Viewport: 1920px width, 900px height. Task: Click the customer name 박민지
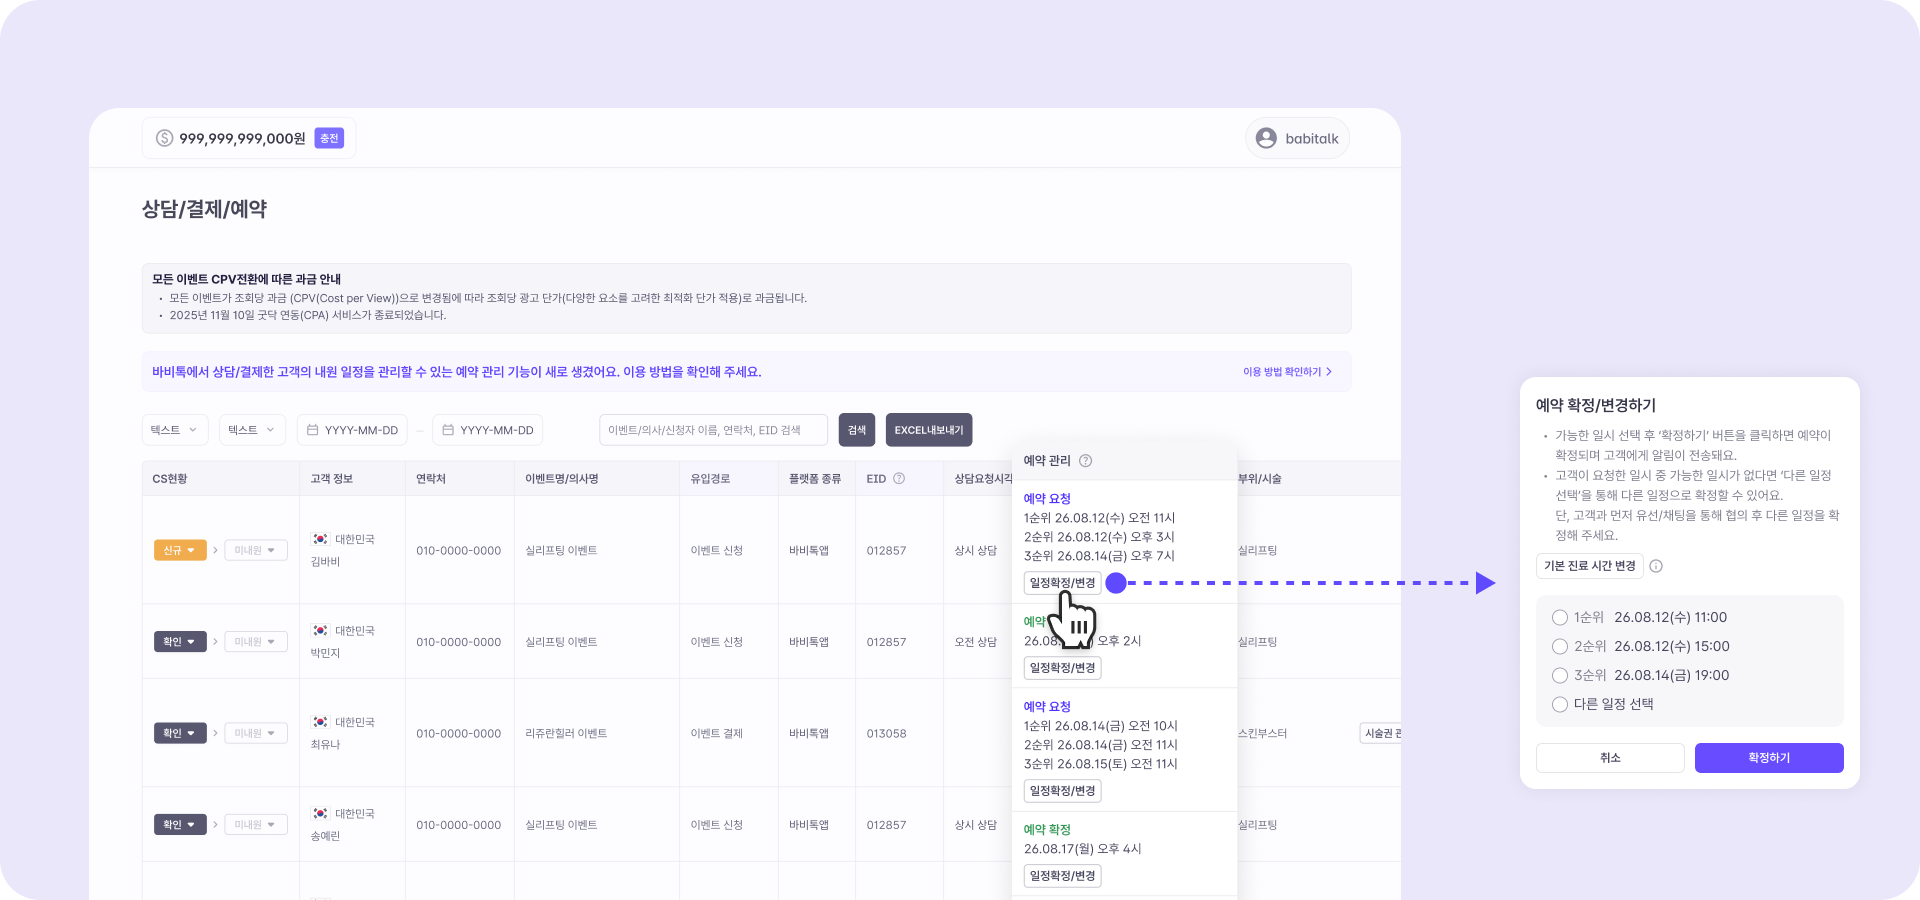(x=325, y=653)
